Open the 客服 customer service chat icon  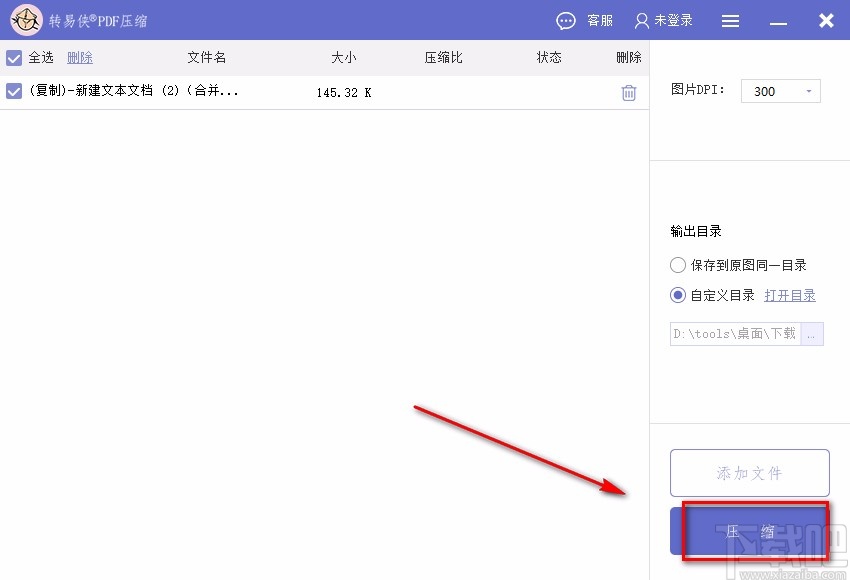[x=566, y=20]
